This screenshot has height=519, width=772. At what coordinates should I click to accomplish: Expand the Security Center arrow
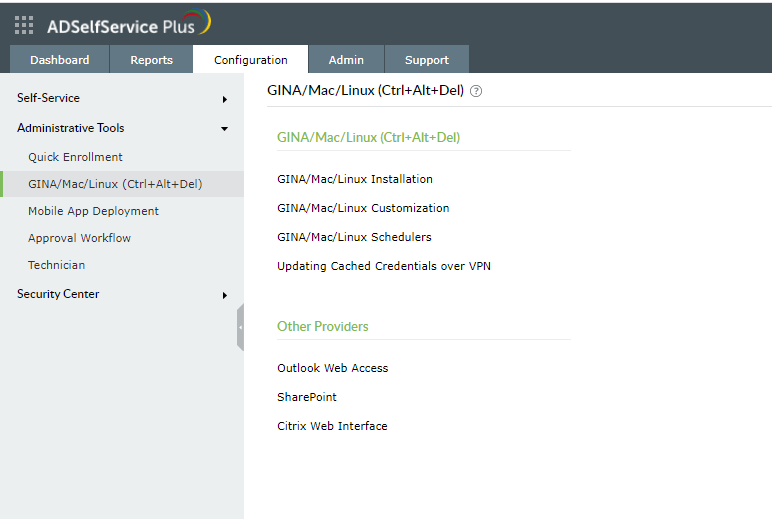[225, 295]
